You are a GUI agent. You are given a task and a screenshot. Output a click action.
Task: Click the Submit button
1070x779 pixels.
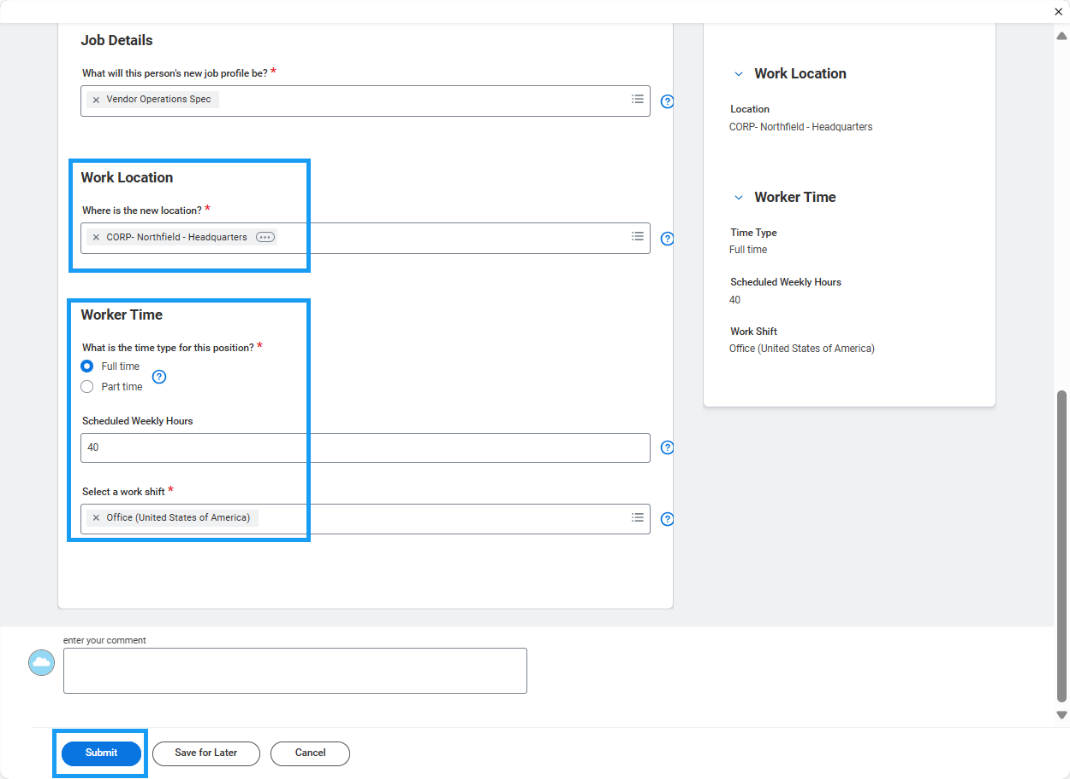pos(101,753)
